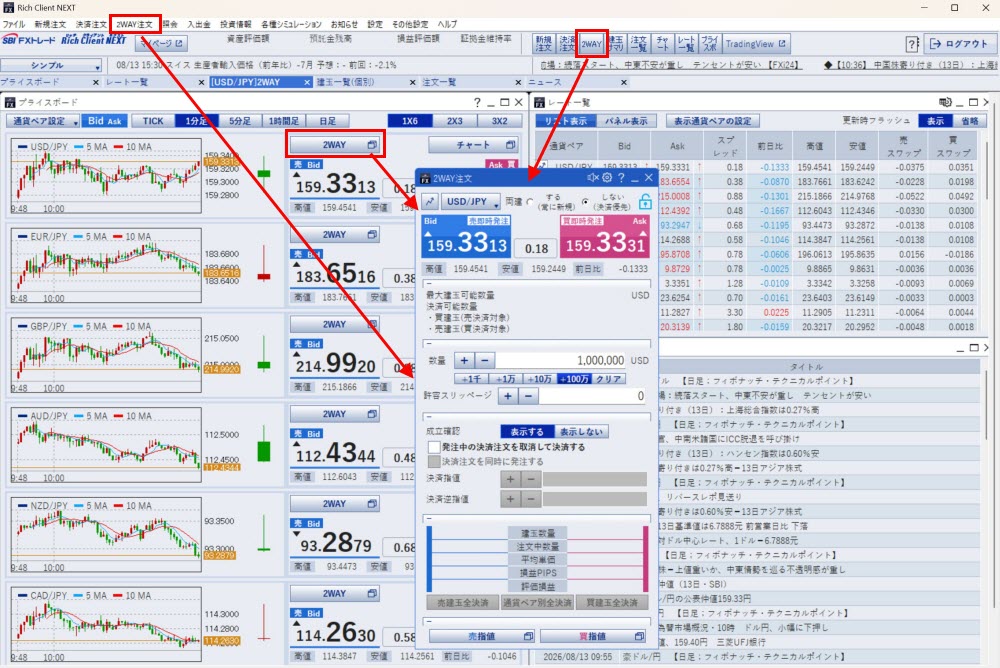Switch the price board to 2X3 layout
Viewport: 1000px width, 668px height.
coord(455,121)
